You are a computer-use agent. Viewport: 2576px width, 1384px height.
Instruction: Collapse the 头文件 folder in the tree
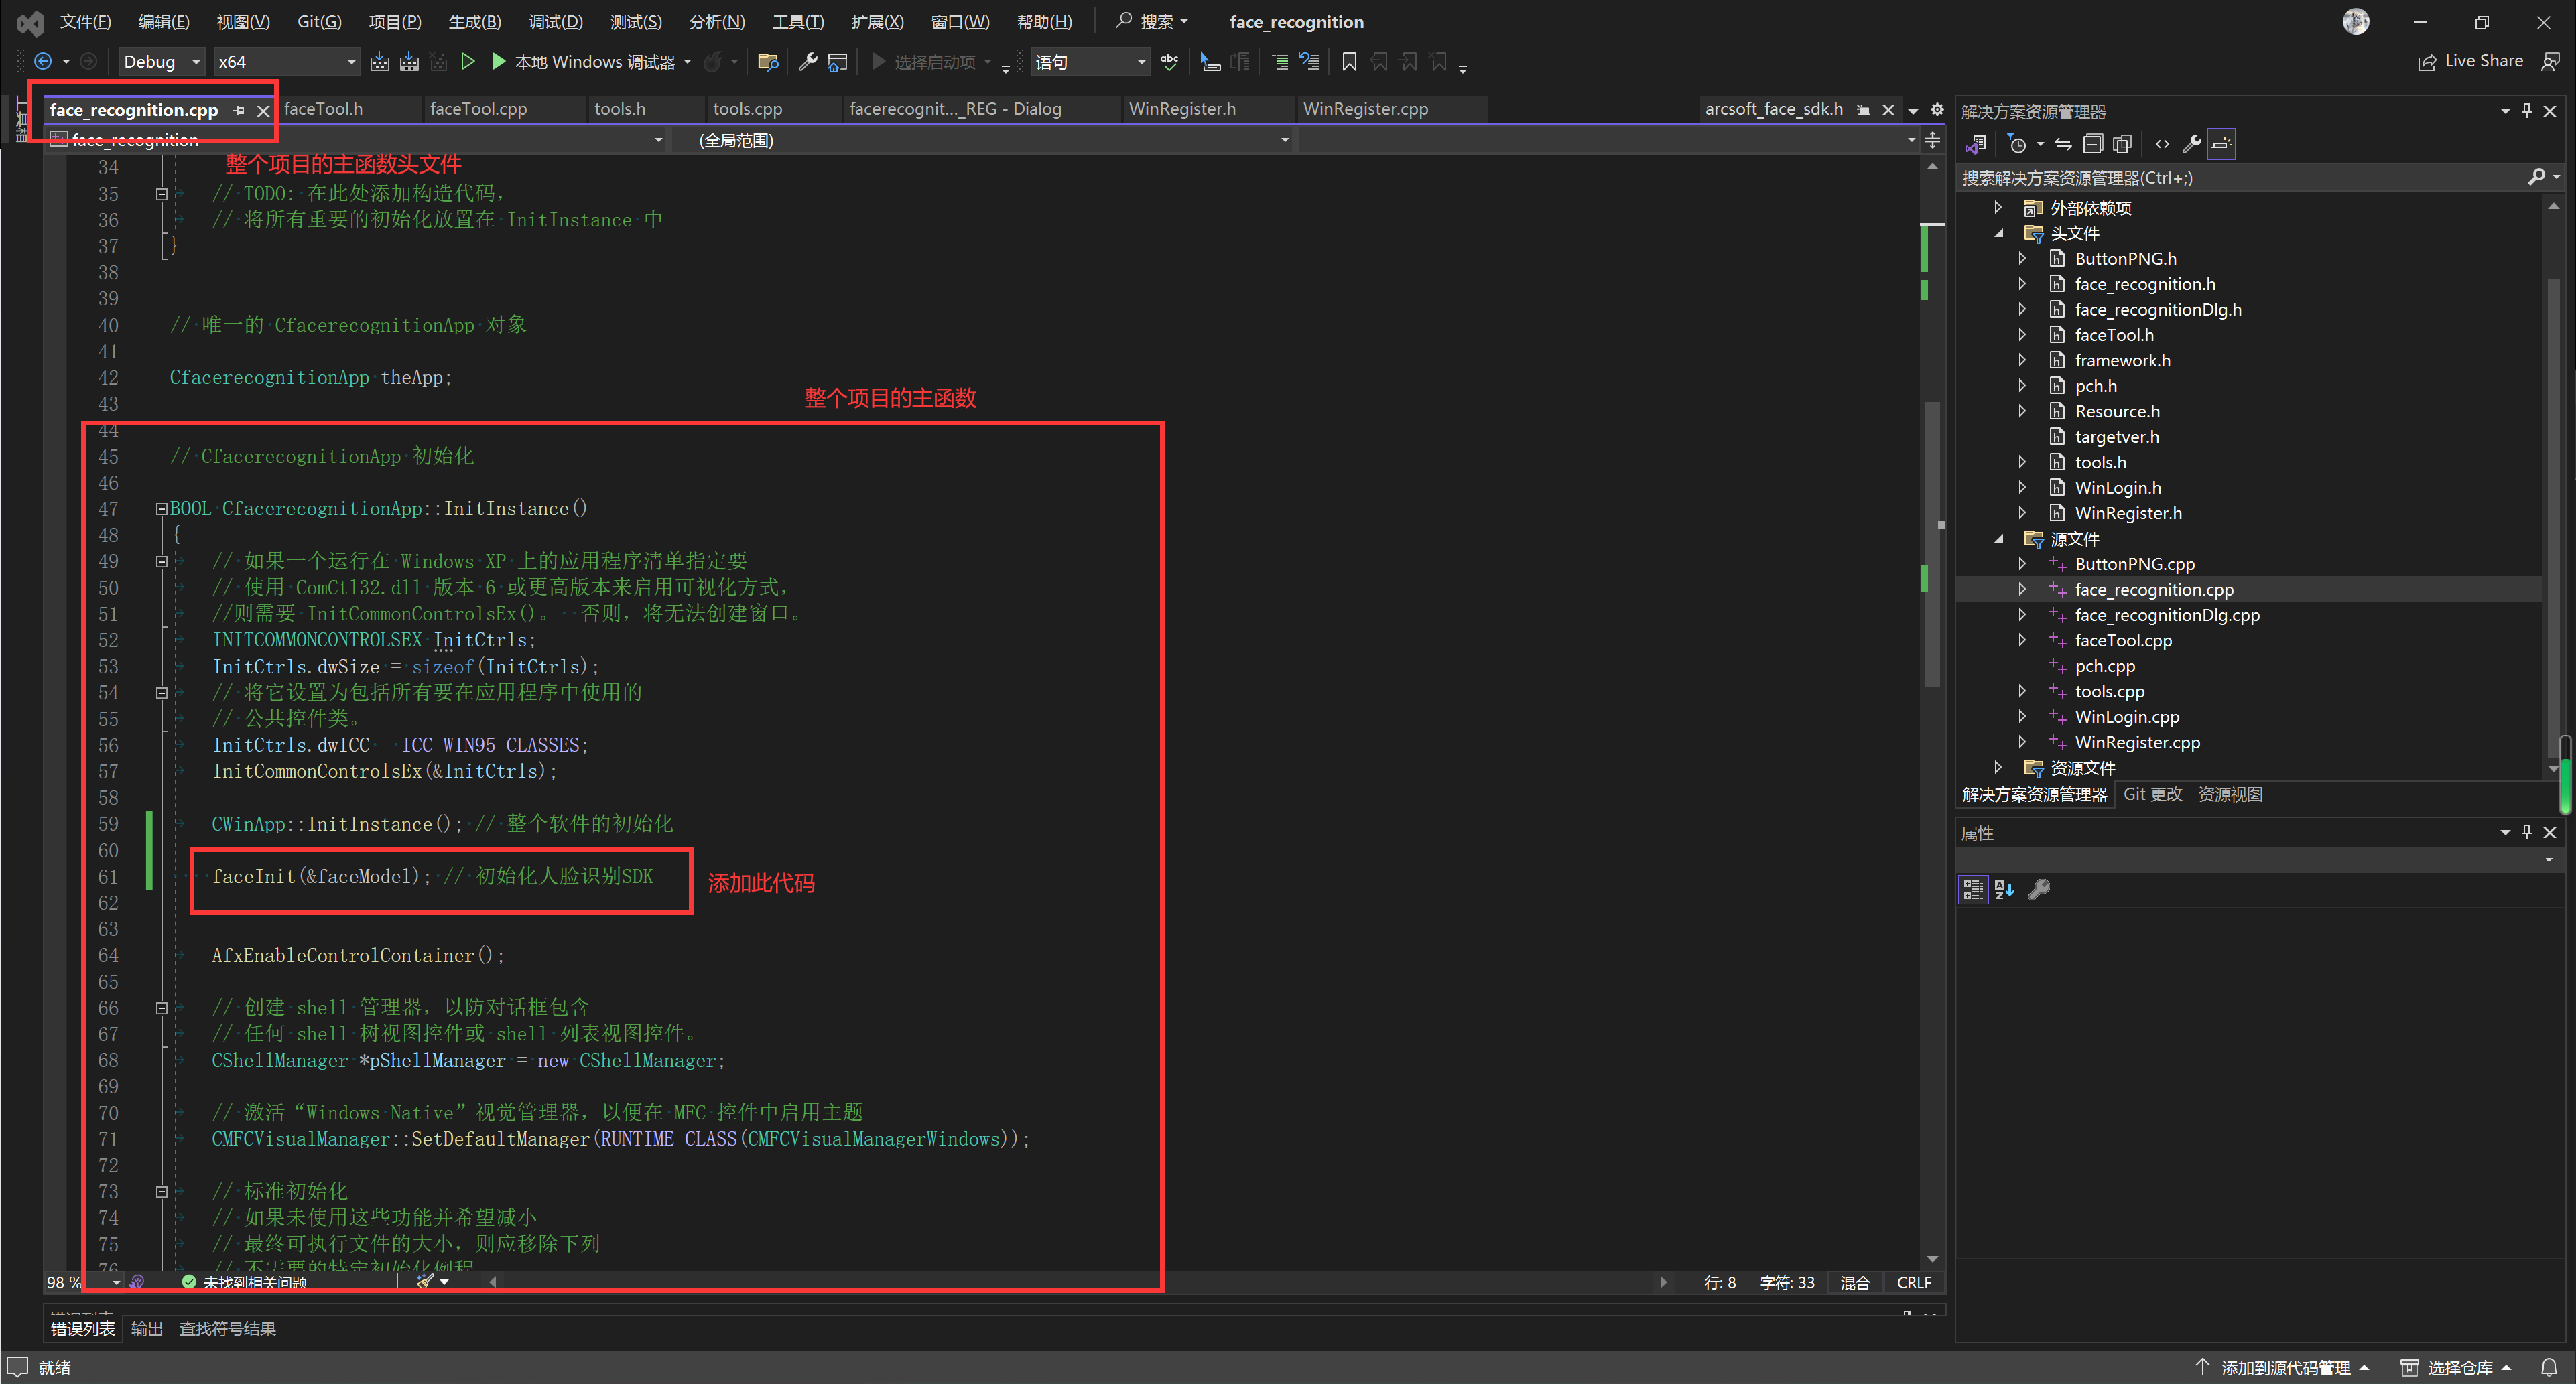1999,233
